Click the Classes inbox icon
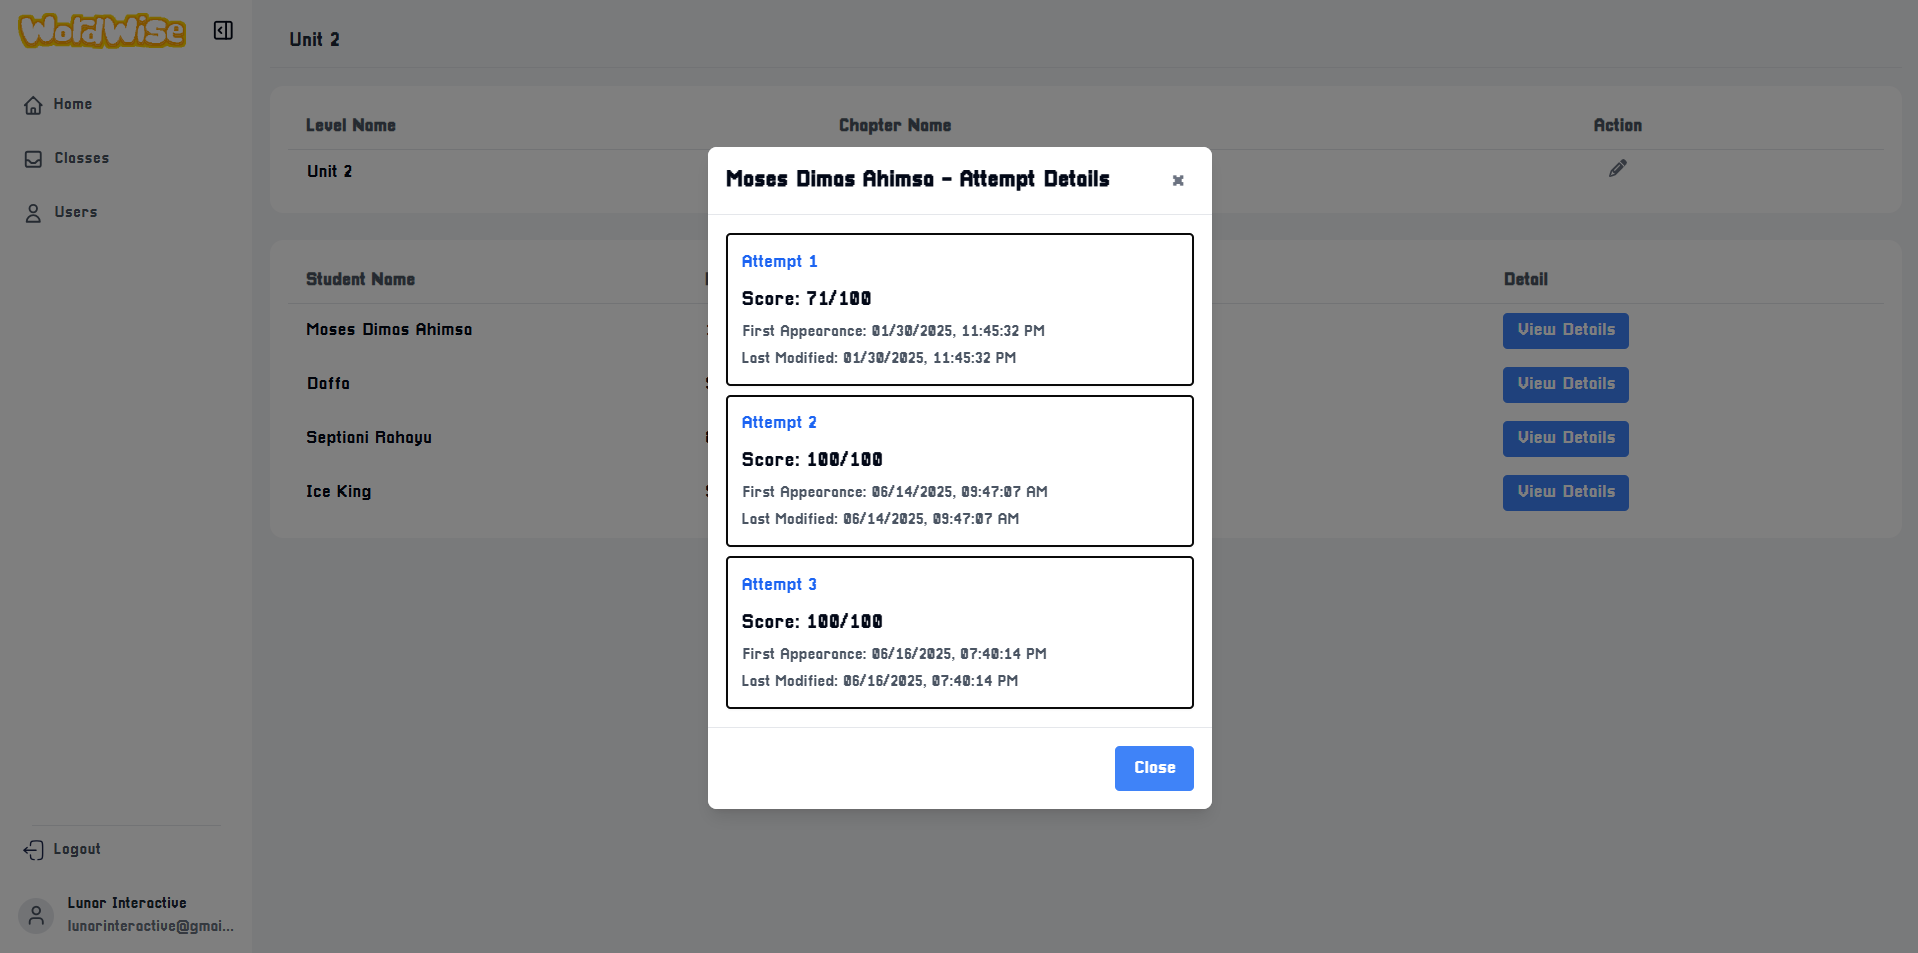 (33, 159)
